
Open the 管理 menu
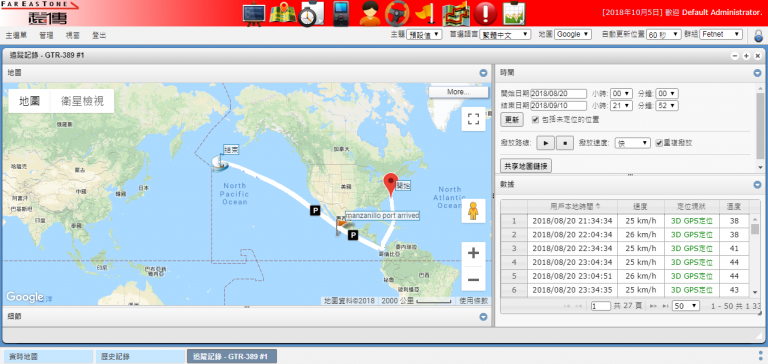pyautogui.click(x=46, y=35)
